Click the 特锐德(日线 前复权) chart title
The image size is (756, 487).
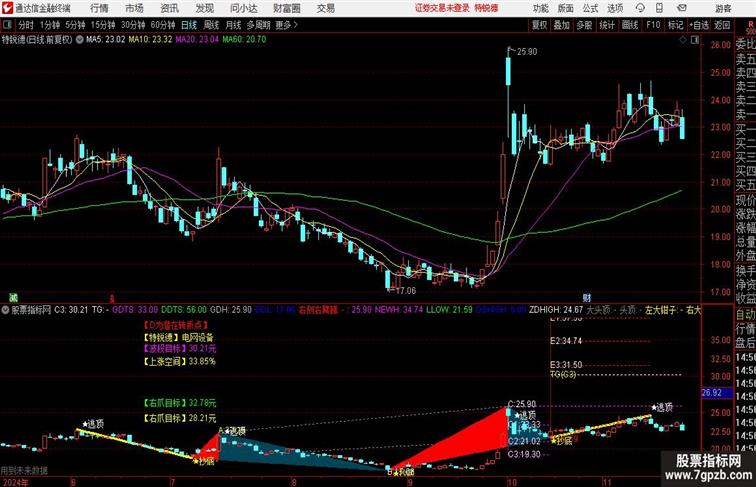tap(37, 40)
